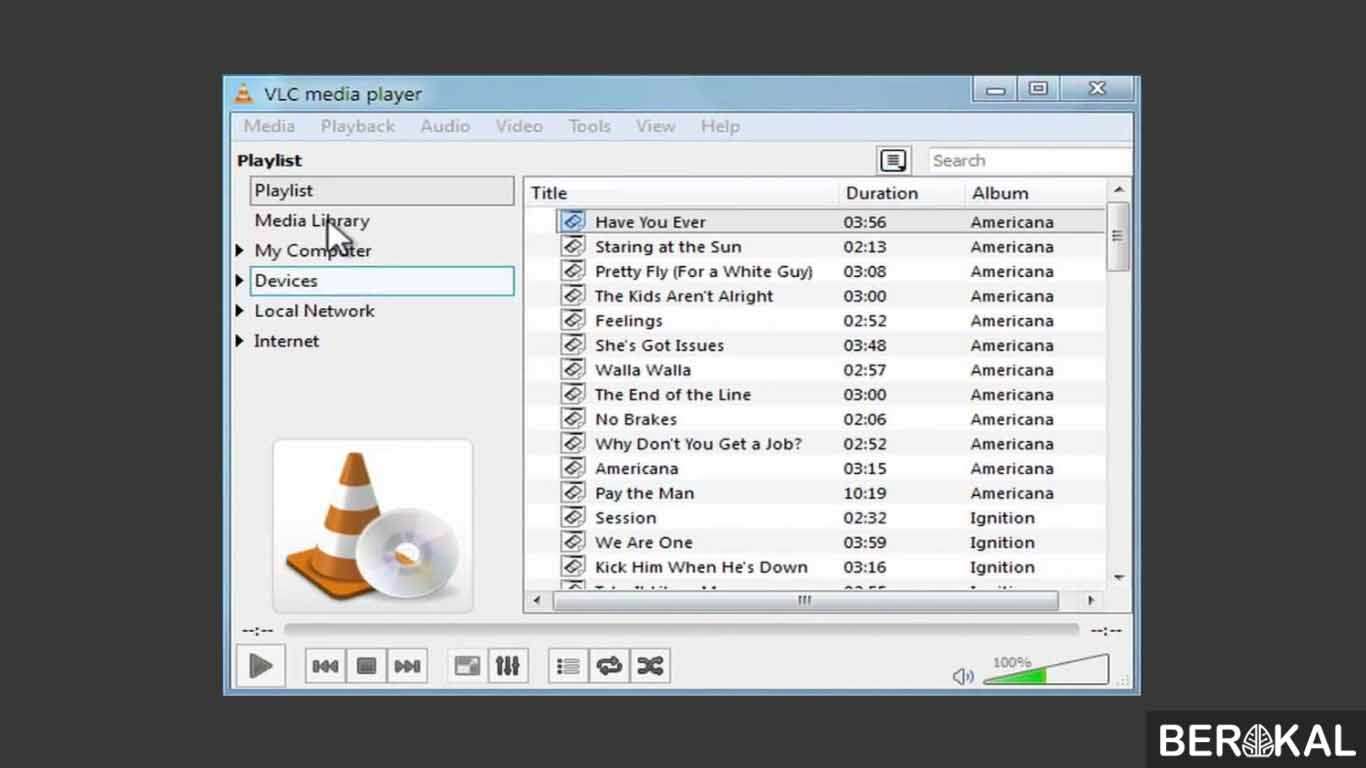Open the Media menu
The width and height of the screenshot is (1366, 768).
268,126
